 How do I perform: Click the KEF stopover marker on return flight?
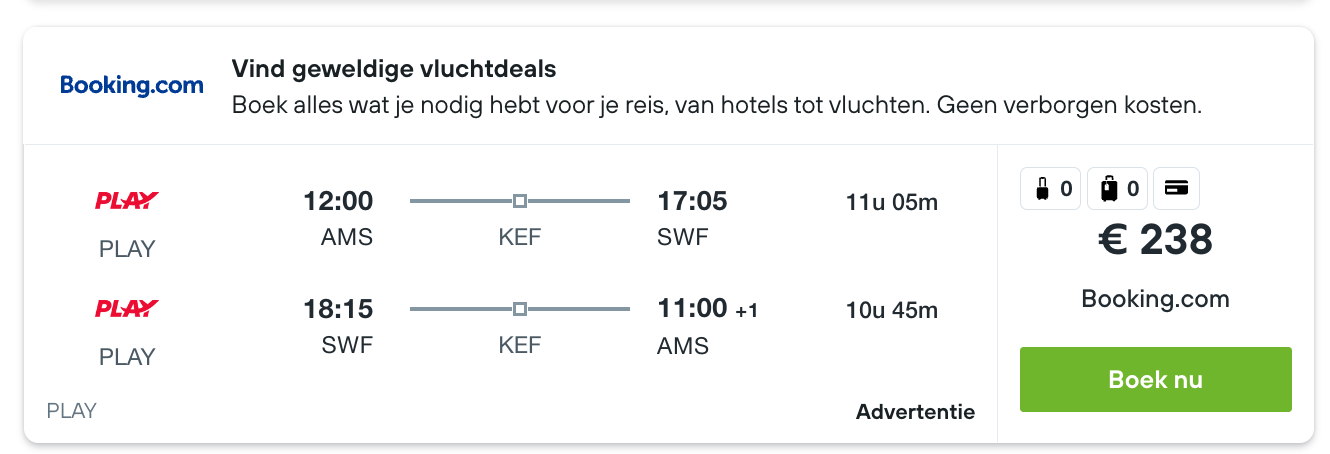pos(520,309)
